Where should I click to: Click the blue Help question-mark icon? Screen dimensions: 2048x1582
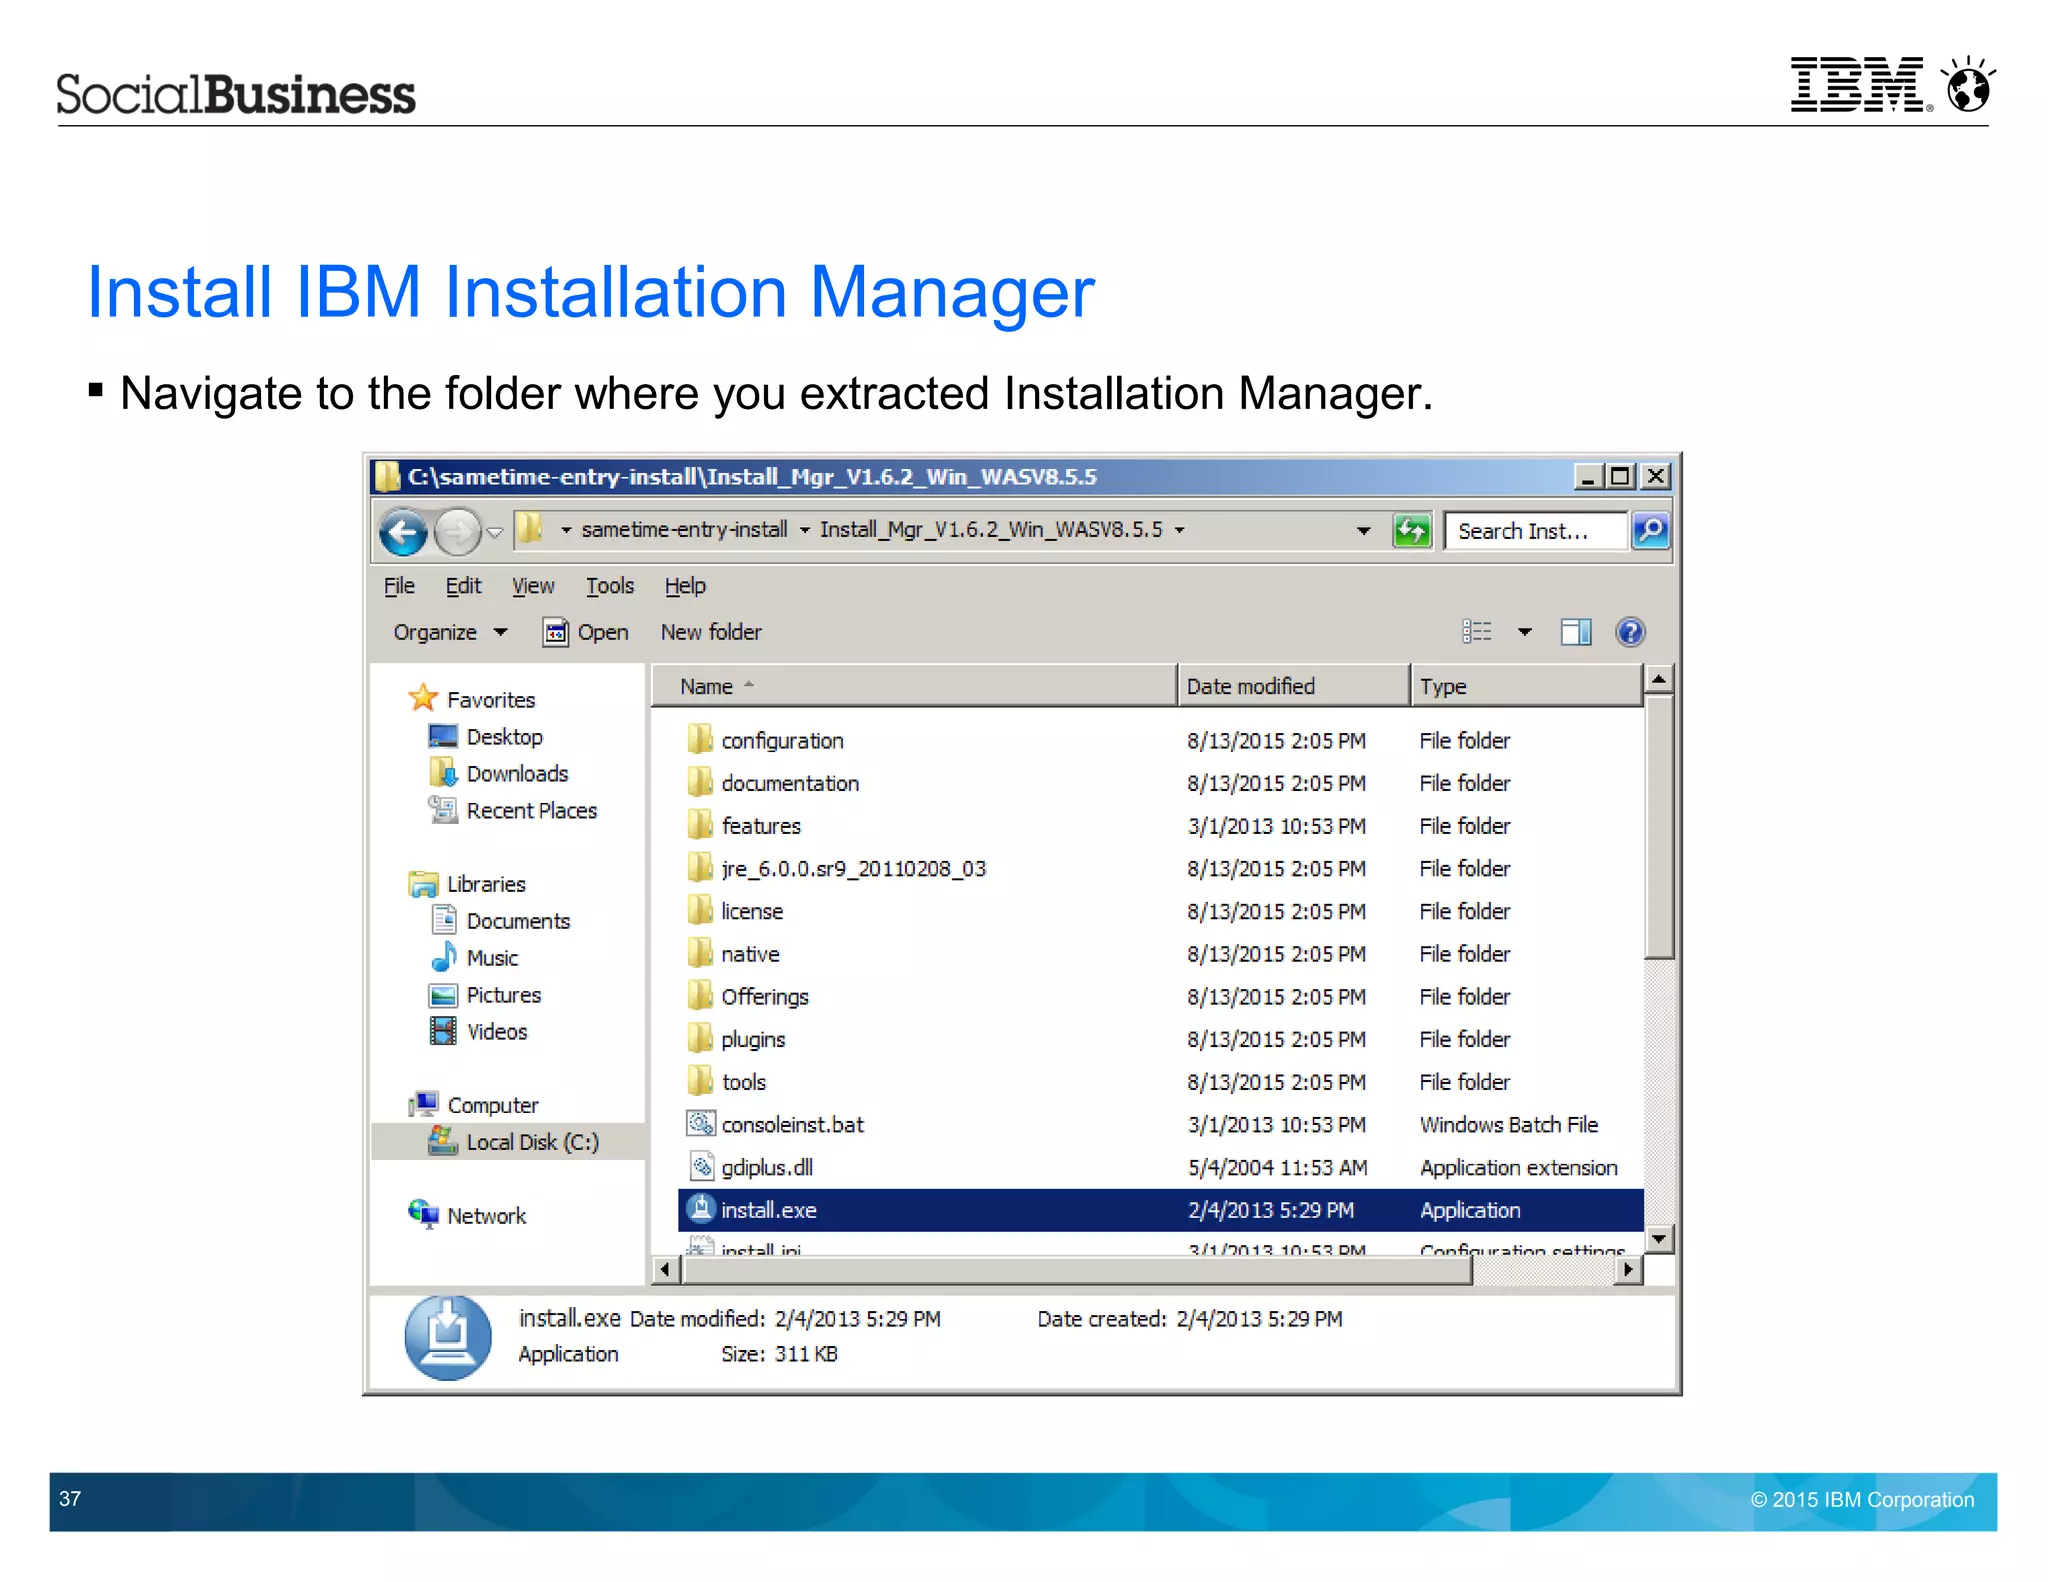point(1630,632)
